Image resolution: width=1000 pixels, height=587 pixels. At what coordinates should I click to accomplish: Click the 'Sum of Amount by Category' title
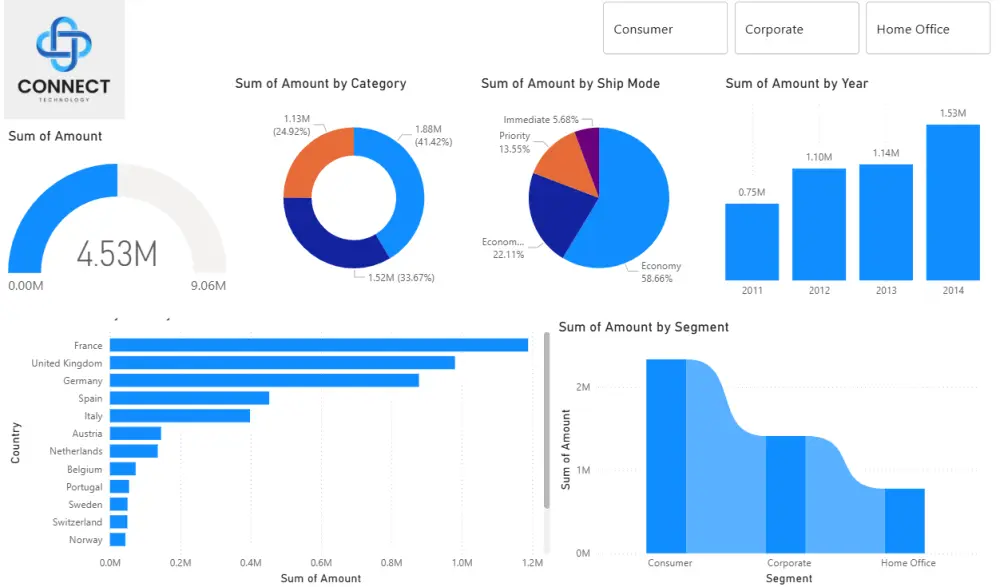click(x=320, y=84)
